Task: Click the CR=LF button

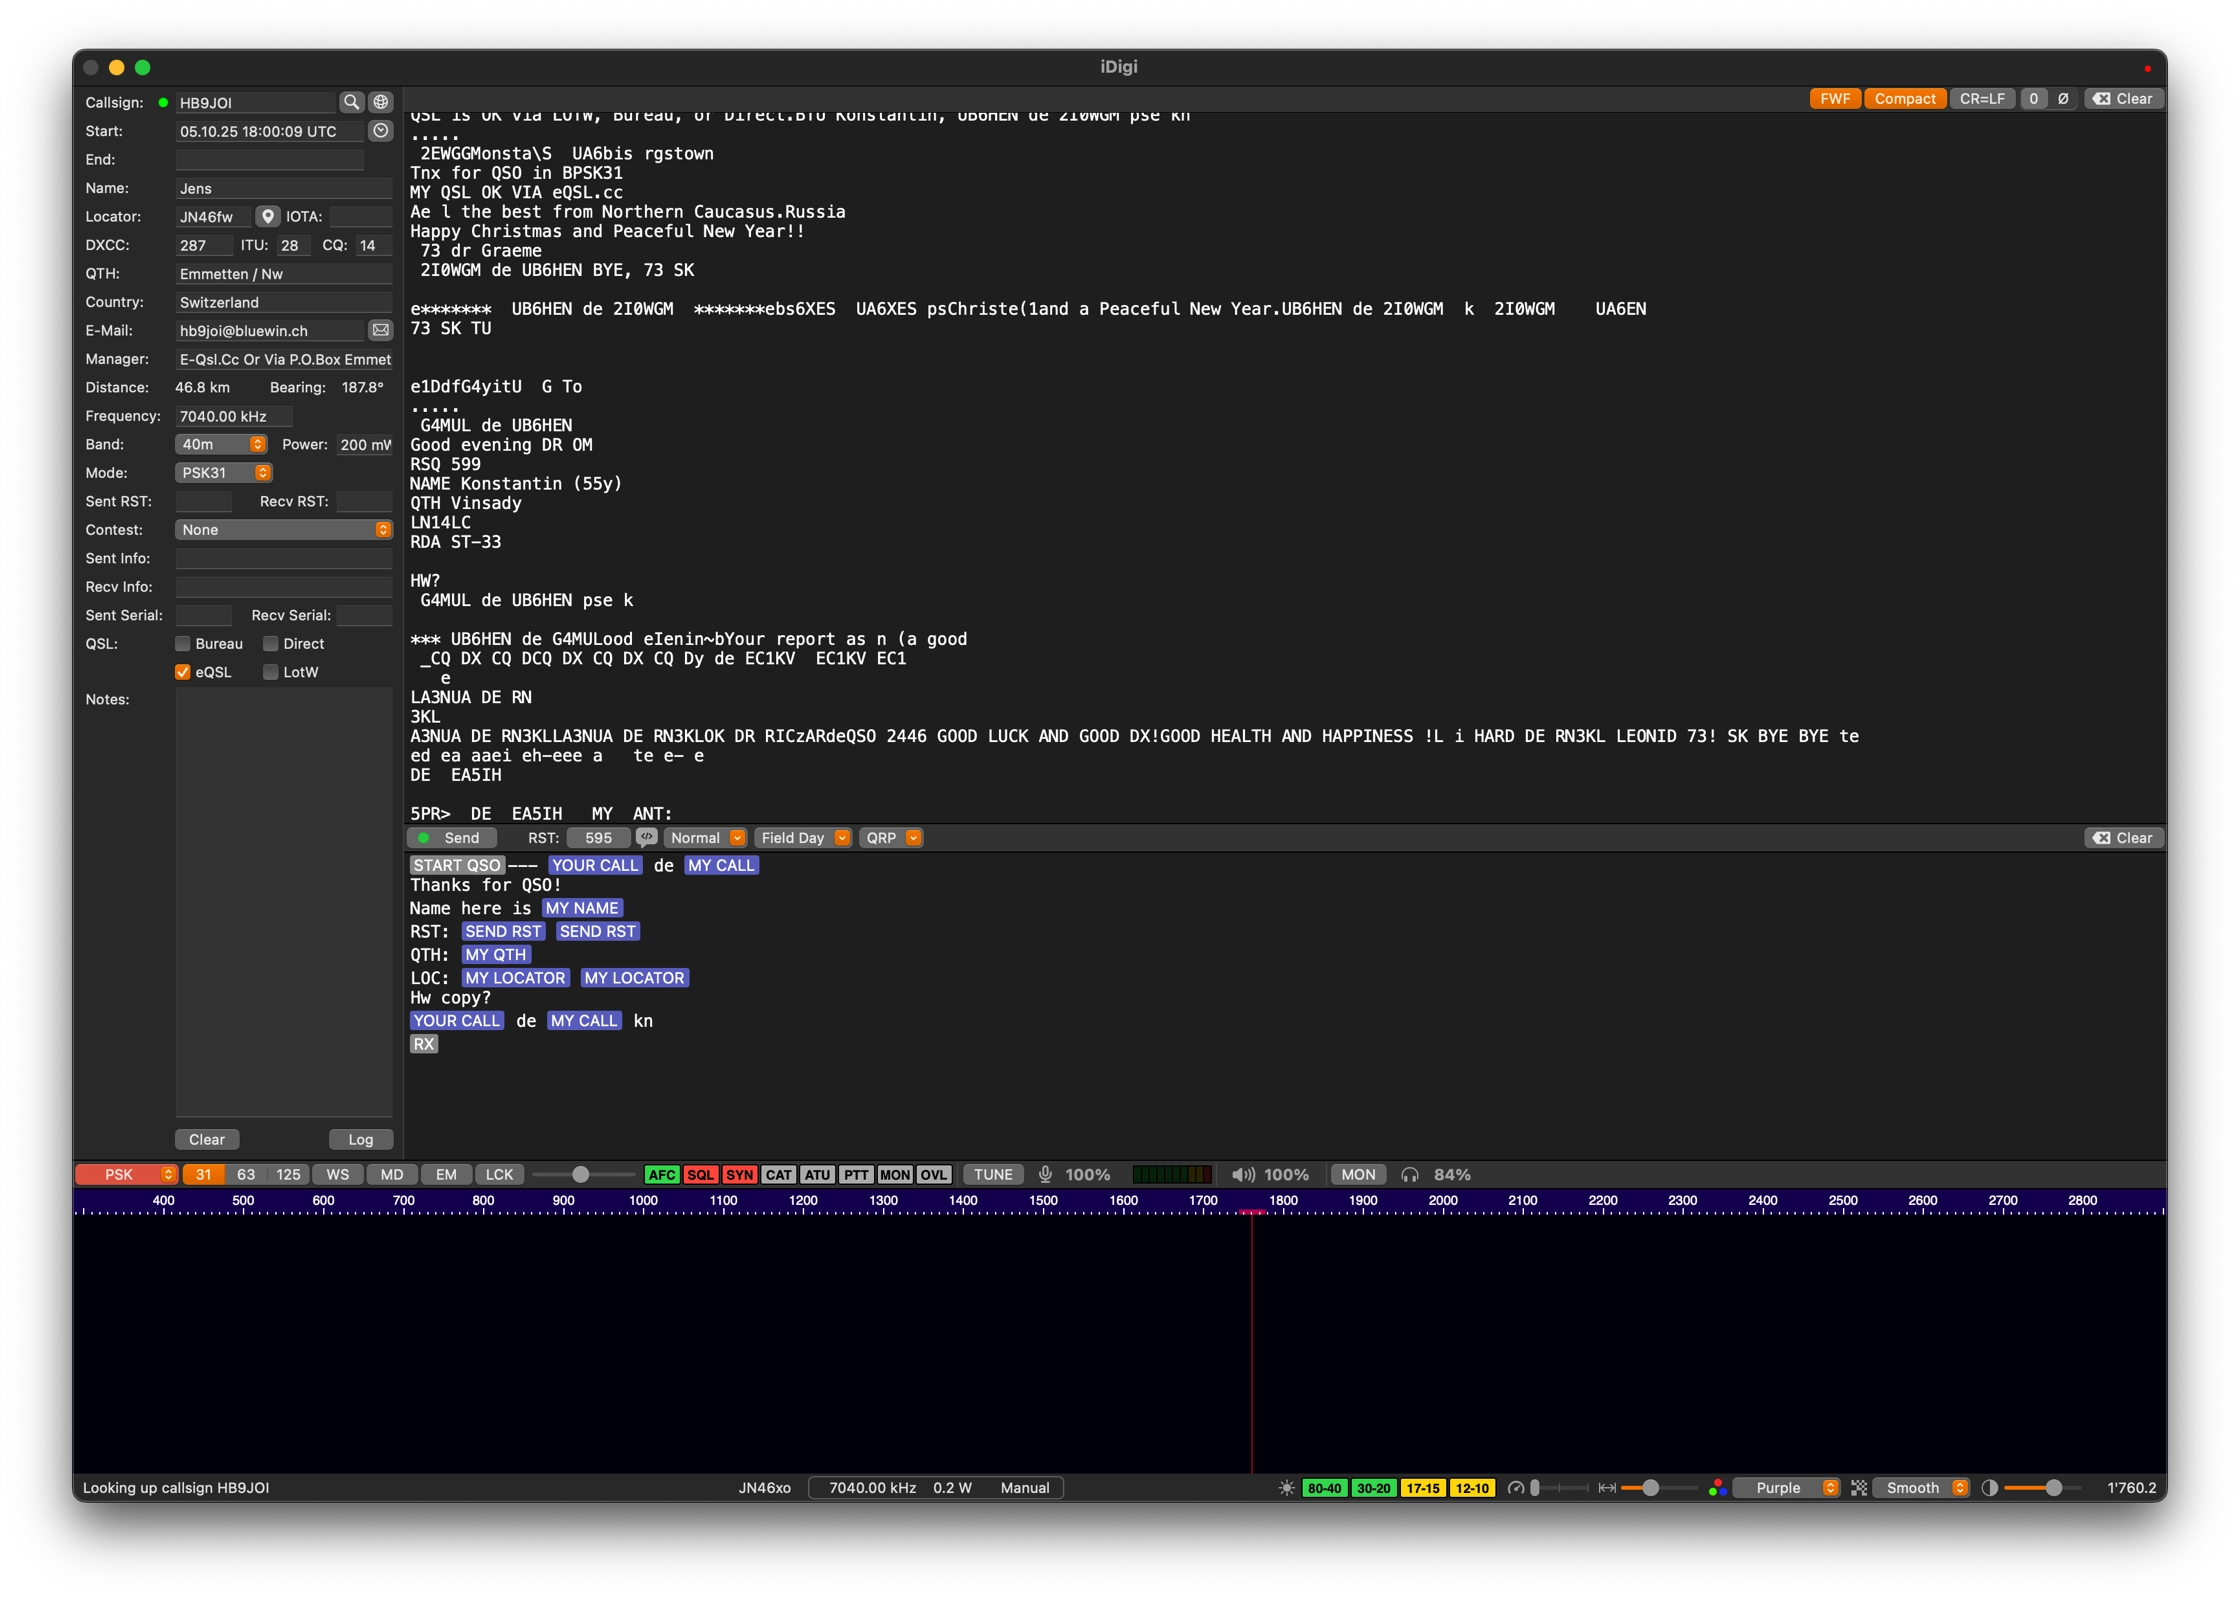Action: pyautogui.click(x=1982, y=99)
